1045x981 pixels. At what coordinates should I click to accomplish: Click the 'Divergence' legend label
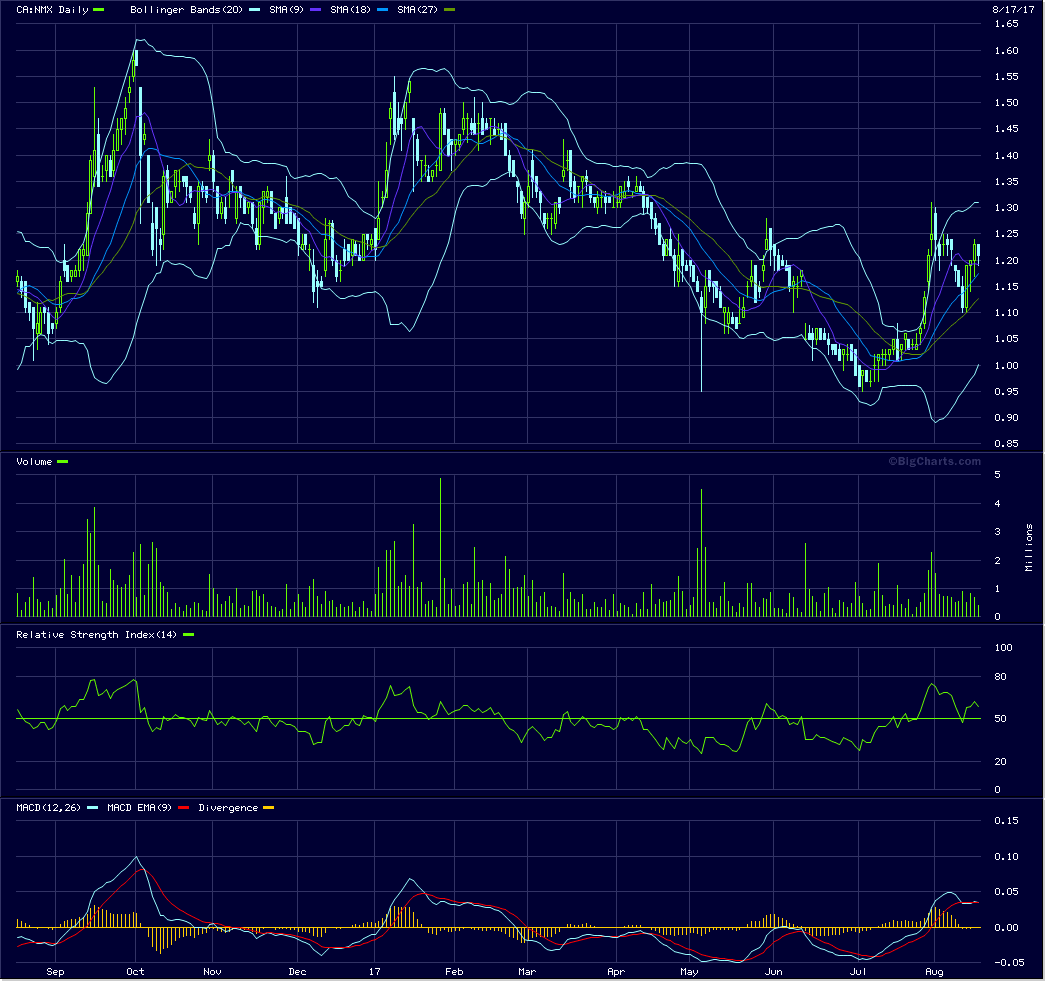228,808
